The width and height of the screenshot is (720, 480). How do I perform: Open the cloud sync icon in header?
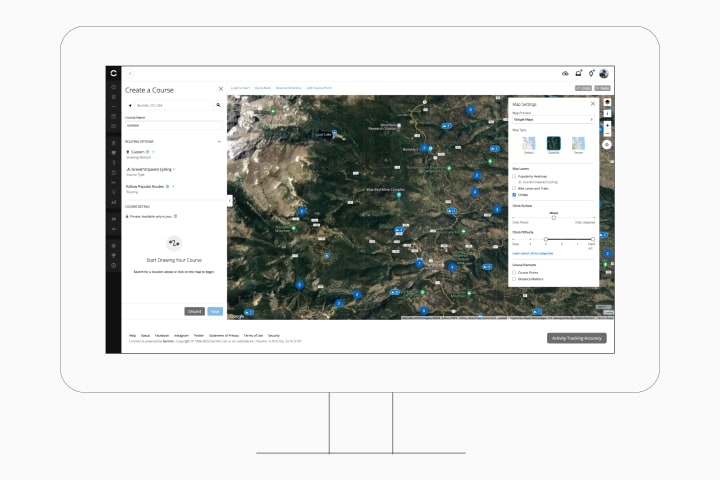[x=565, y=73]
